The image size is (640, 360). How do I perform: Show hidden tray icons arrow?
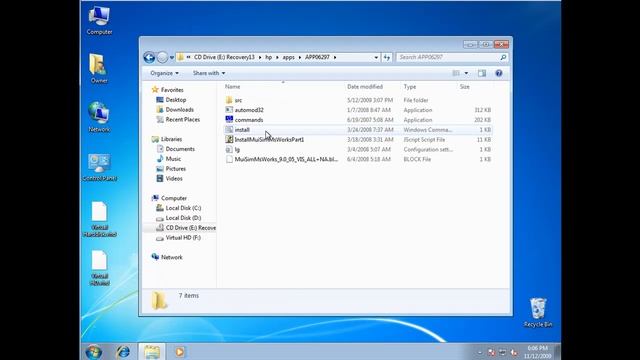[x=480, y=352]
